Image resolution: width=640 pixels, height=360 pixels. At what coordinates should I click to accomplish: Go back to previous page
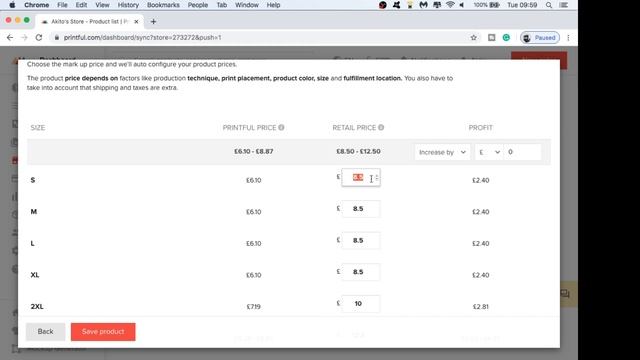(10, 38)
